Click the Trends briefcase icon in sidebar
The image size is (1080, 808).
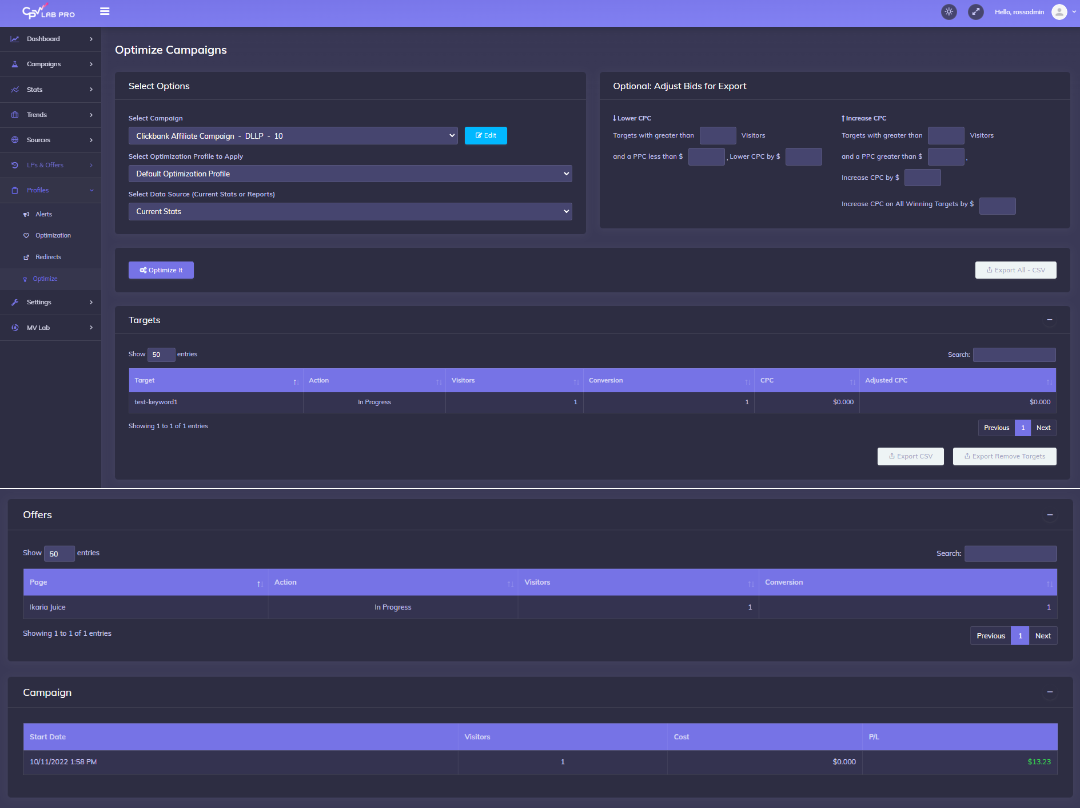click(x=14, y=113)
